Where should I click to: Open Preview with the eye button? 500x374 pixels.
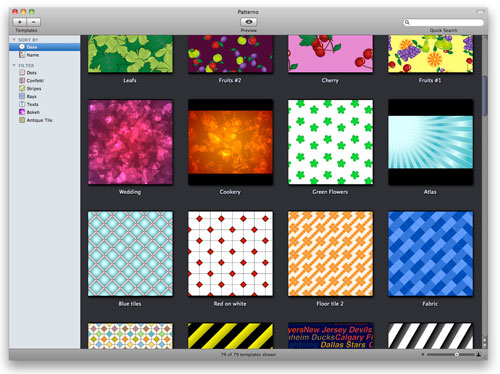pos(249,22)
